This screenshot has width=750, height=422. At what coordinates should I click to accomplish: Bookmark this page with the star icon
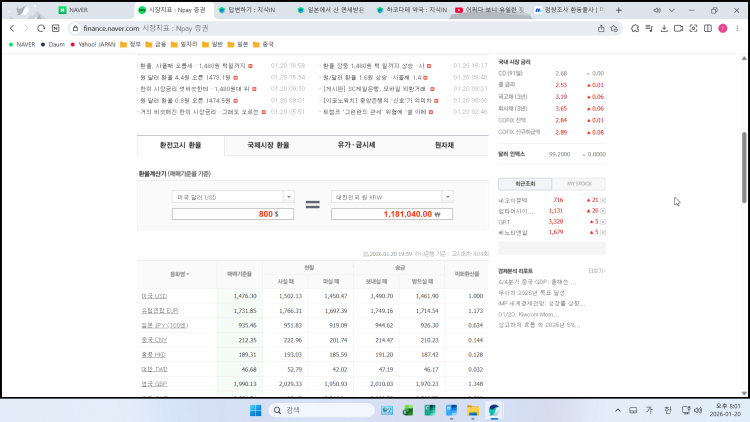coord(615,29)
